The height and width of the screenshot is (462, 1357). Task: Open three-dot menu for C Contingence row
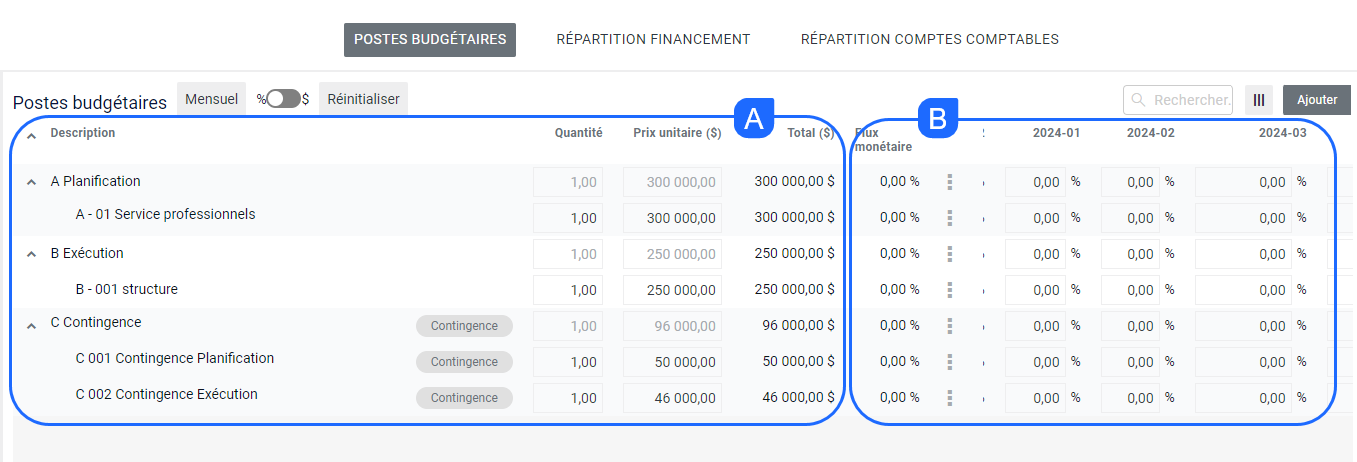tap(949, 326)
